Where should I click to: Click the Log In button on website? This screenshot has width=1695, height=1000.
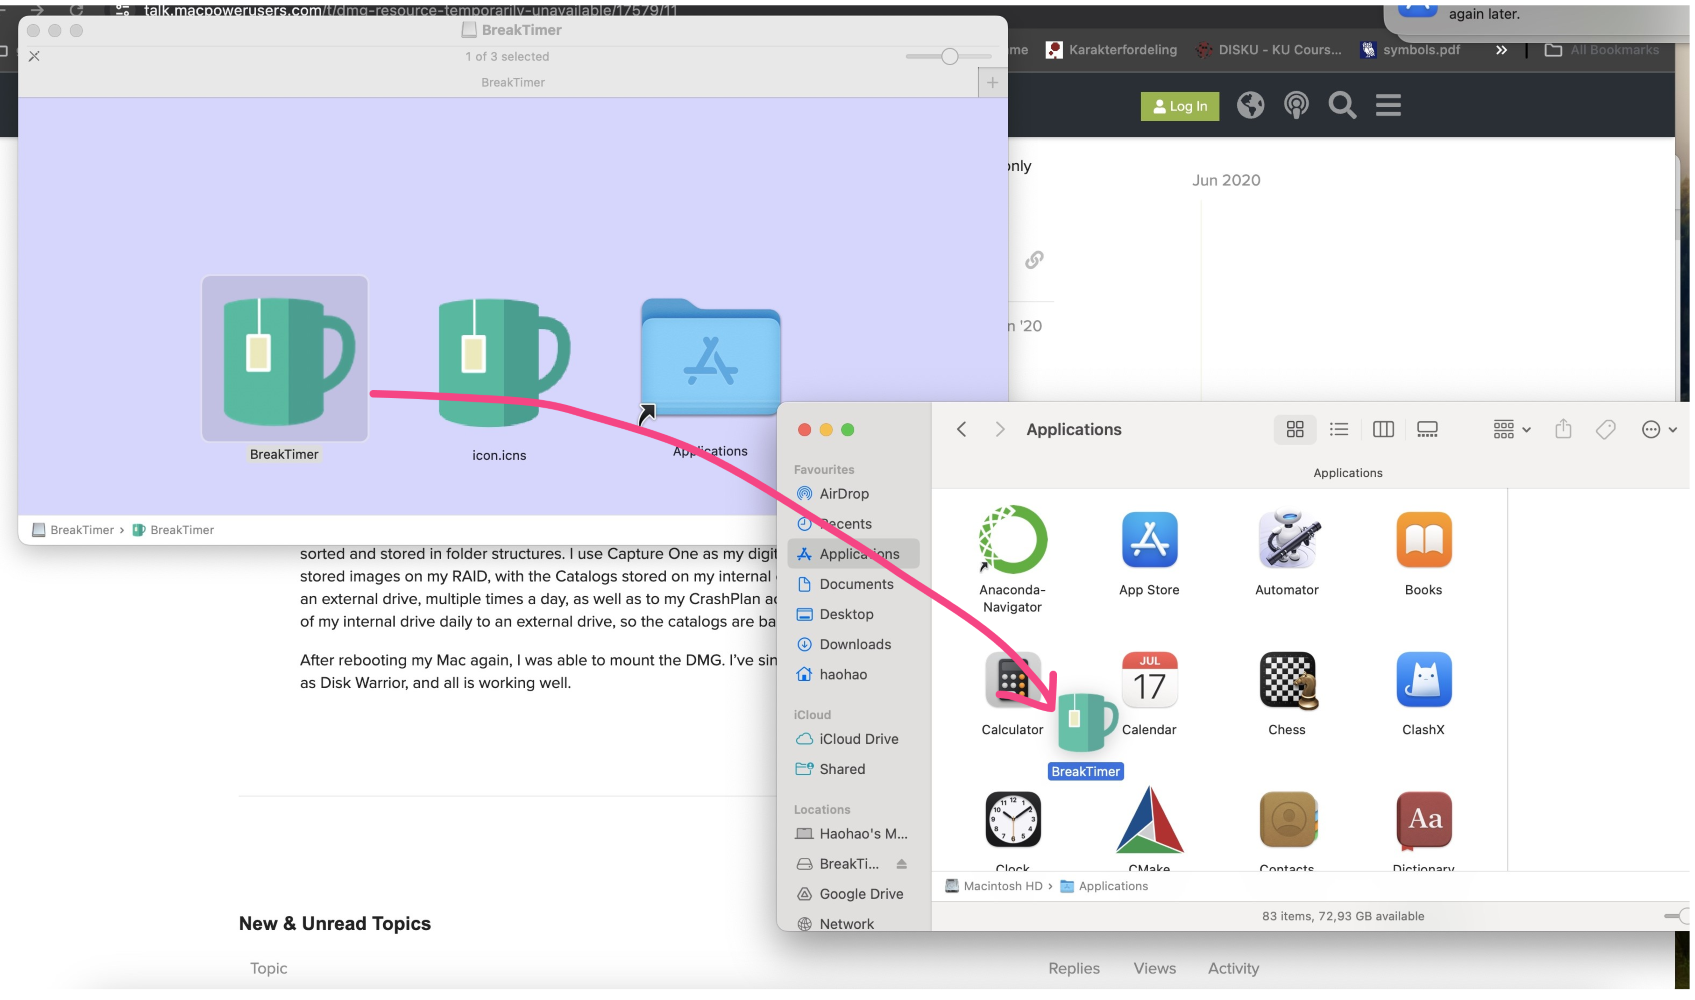click(1180, 106)
